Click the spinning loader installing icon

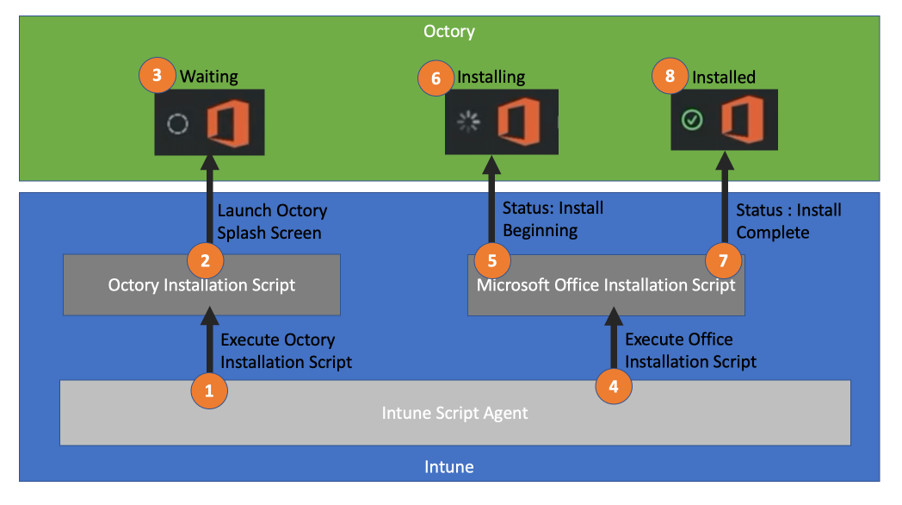point(468,122)
